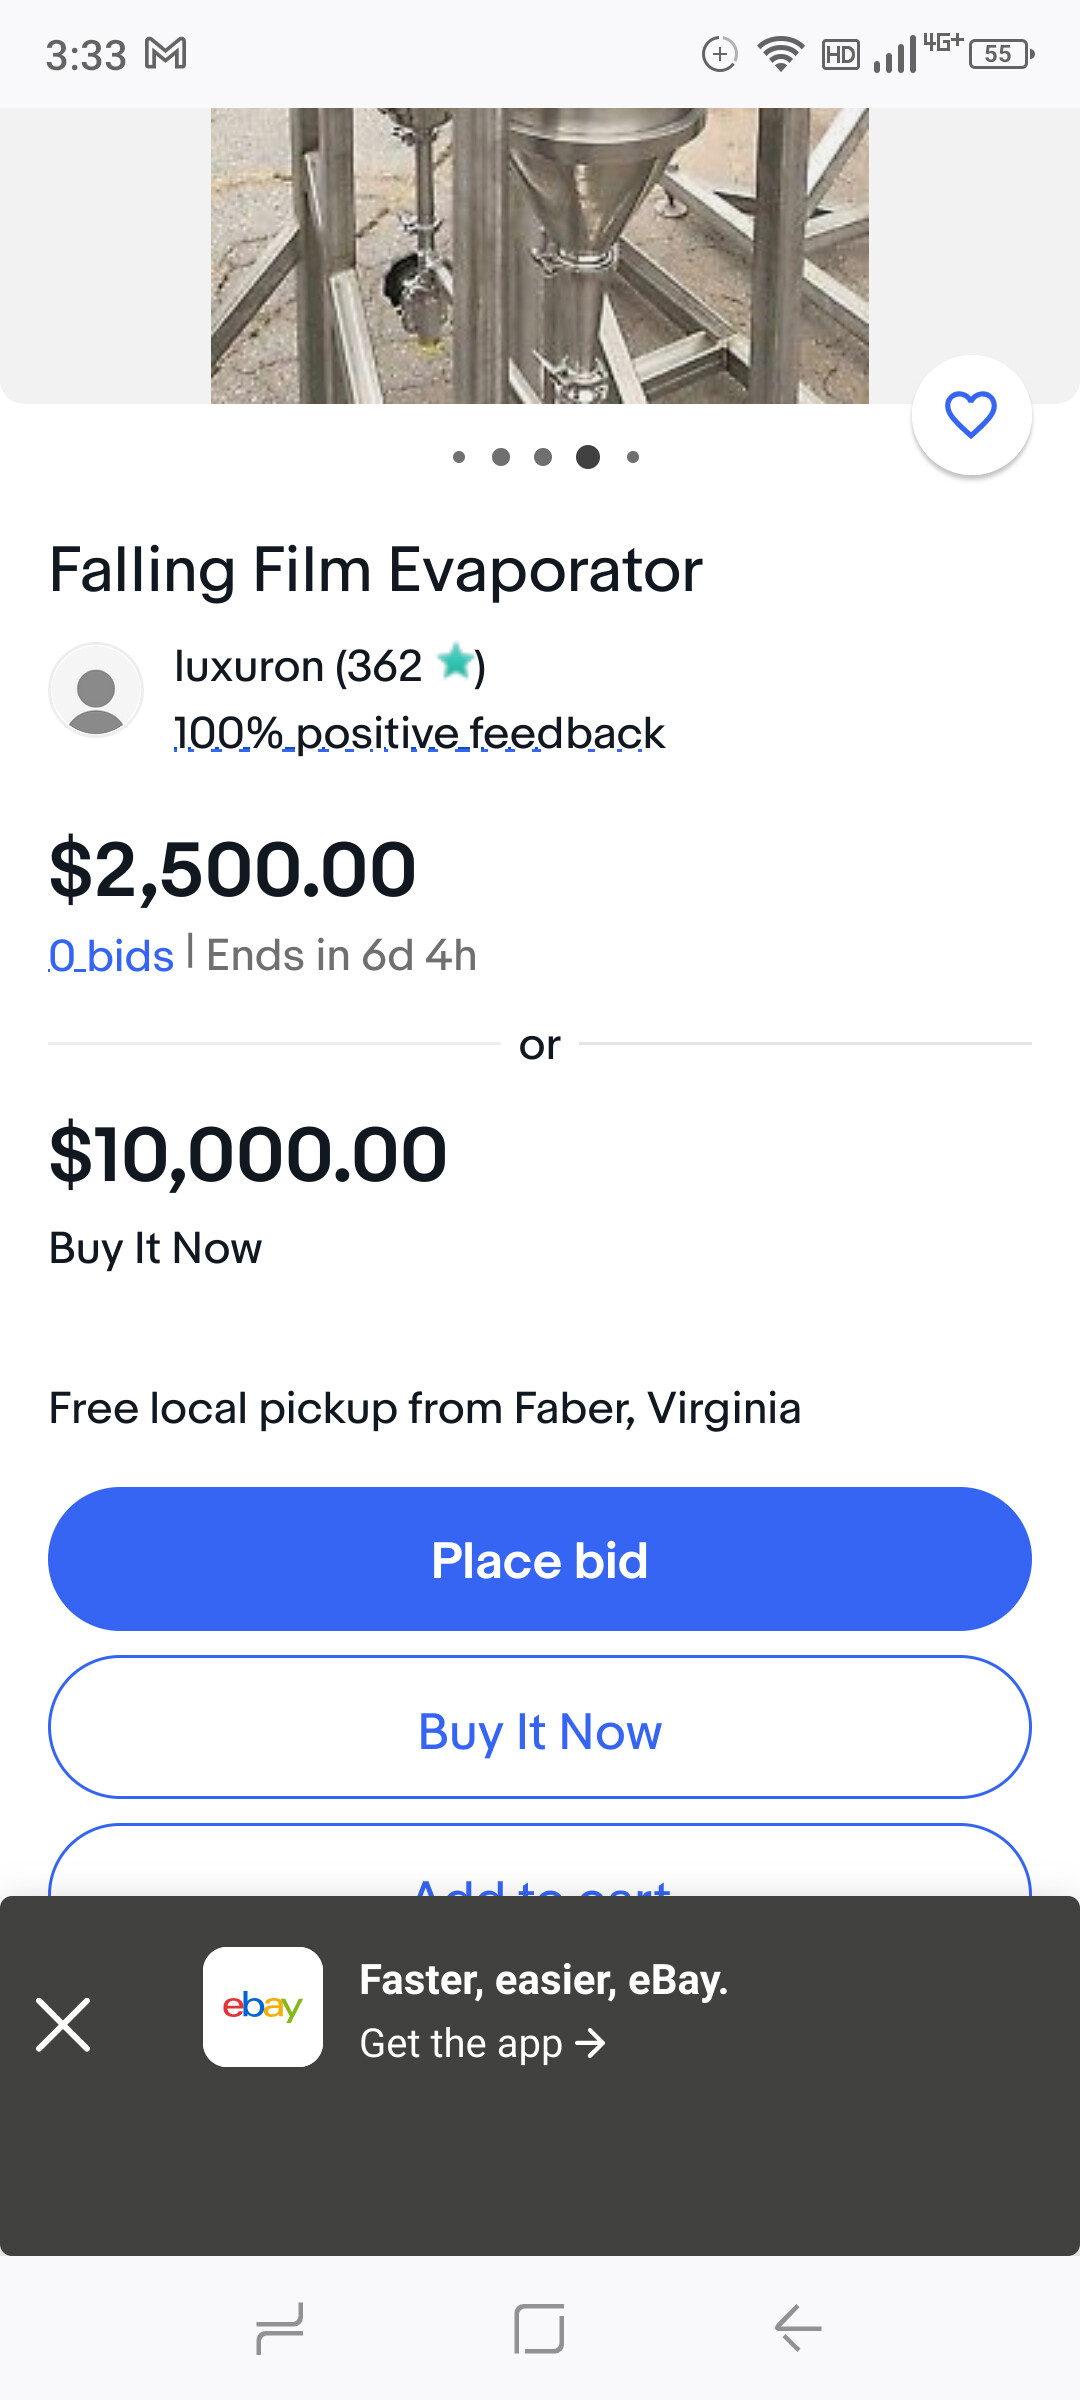
Task: Tap seller luxuron's avatar icon
Action: 96,690
